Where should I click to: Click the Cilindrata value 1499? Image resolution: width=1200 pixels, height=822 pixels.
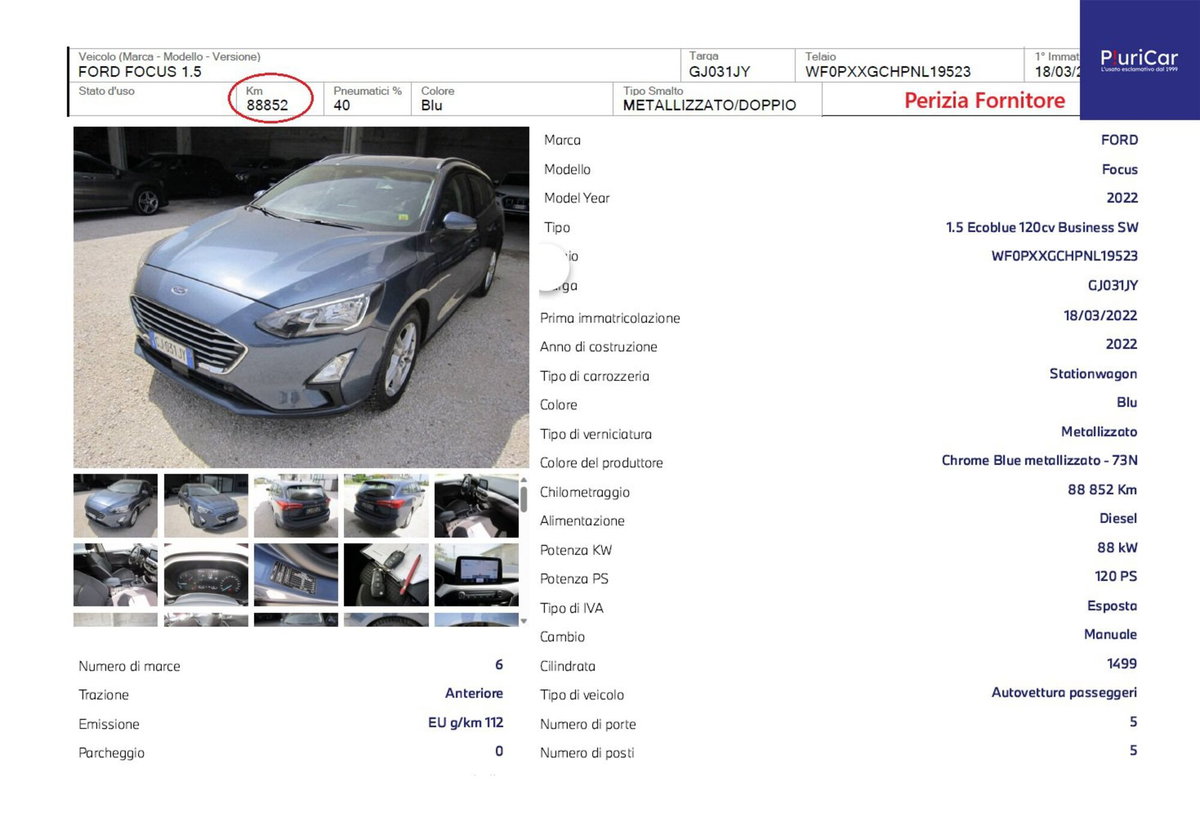click(1123, 663)
